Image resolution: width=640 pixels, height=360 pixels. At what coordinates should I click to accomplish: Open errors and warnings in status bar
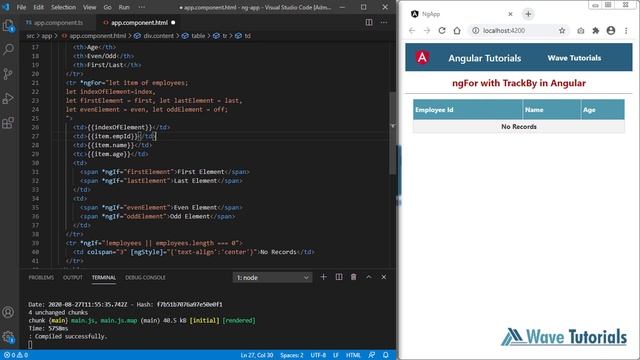[16, 355]
